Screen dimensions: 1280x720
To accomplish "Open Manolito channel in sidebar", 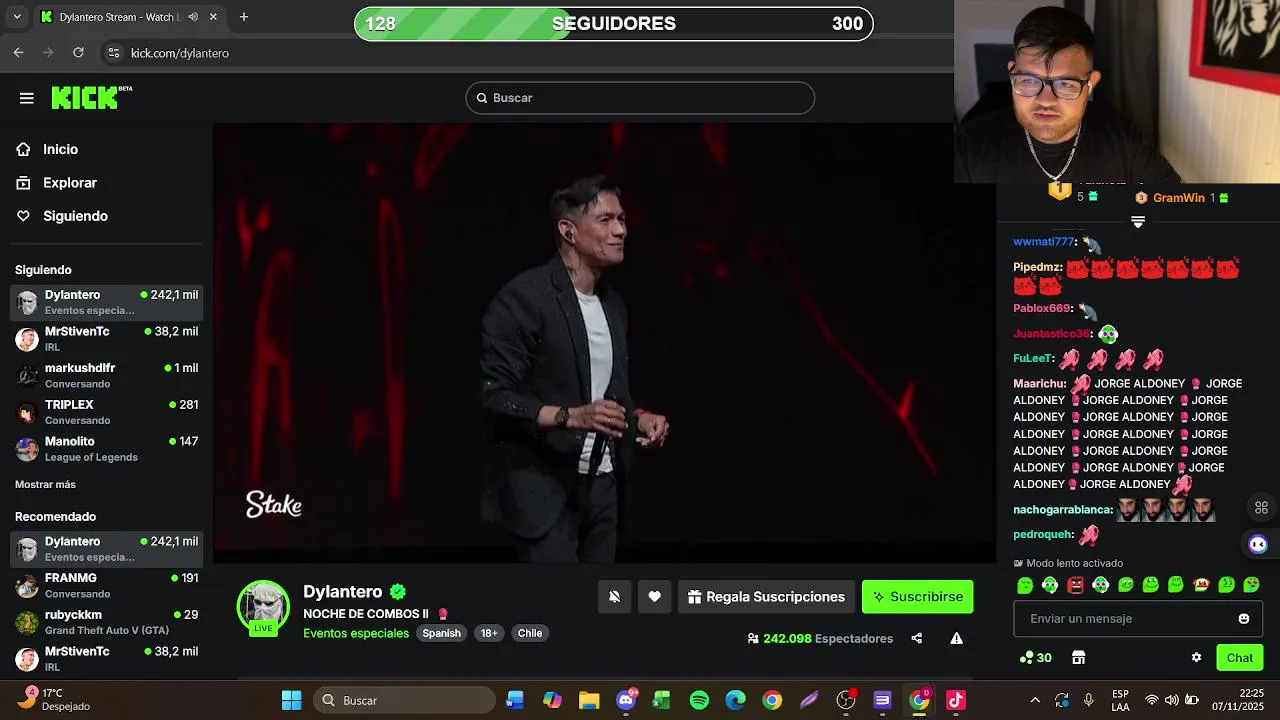I will click(x=106, y=448).
